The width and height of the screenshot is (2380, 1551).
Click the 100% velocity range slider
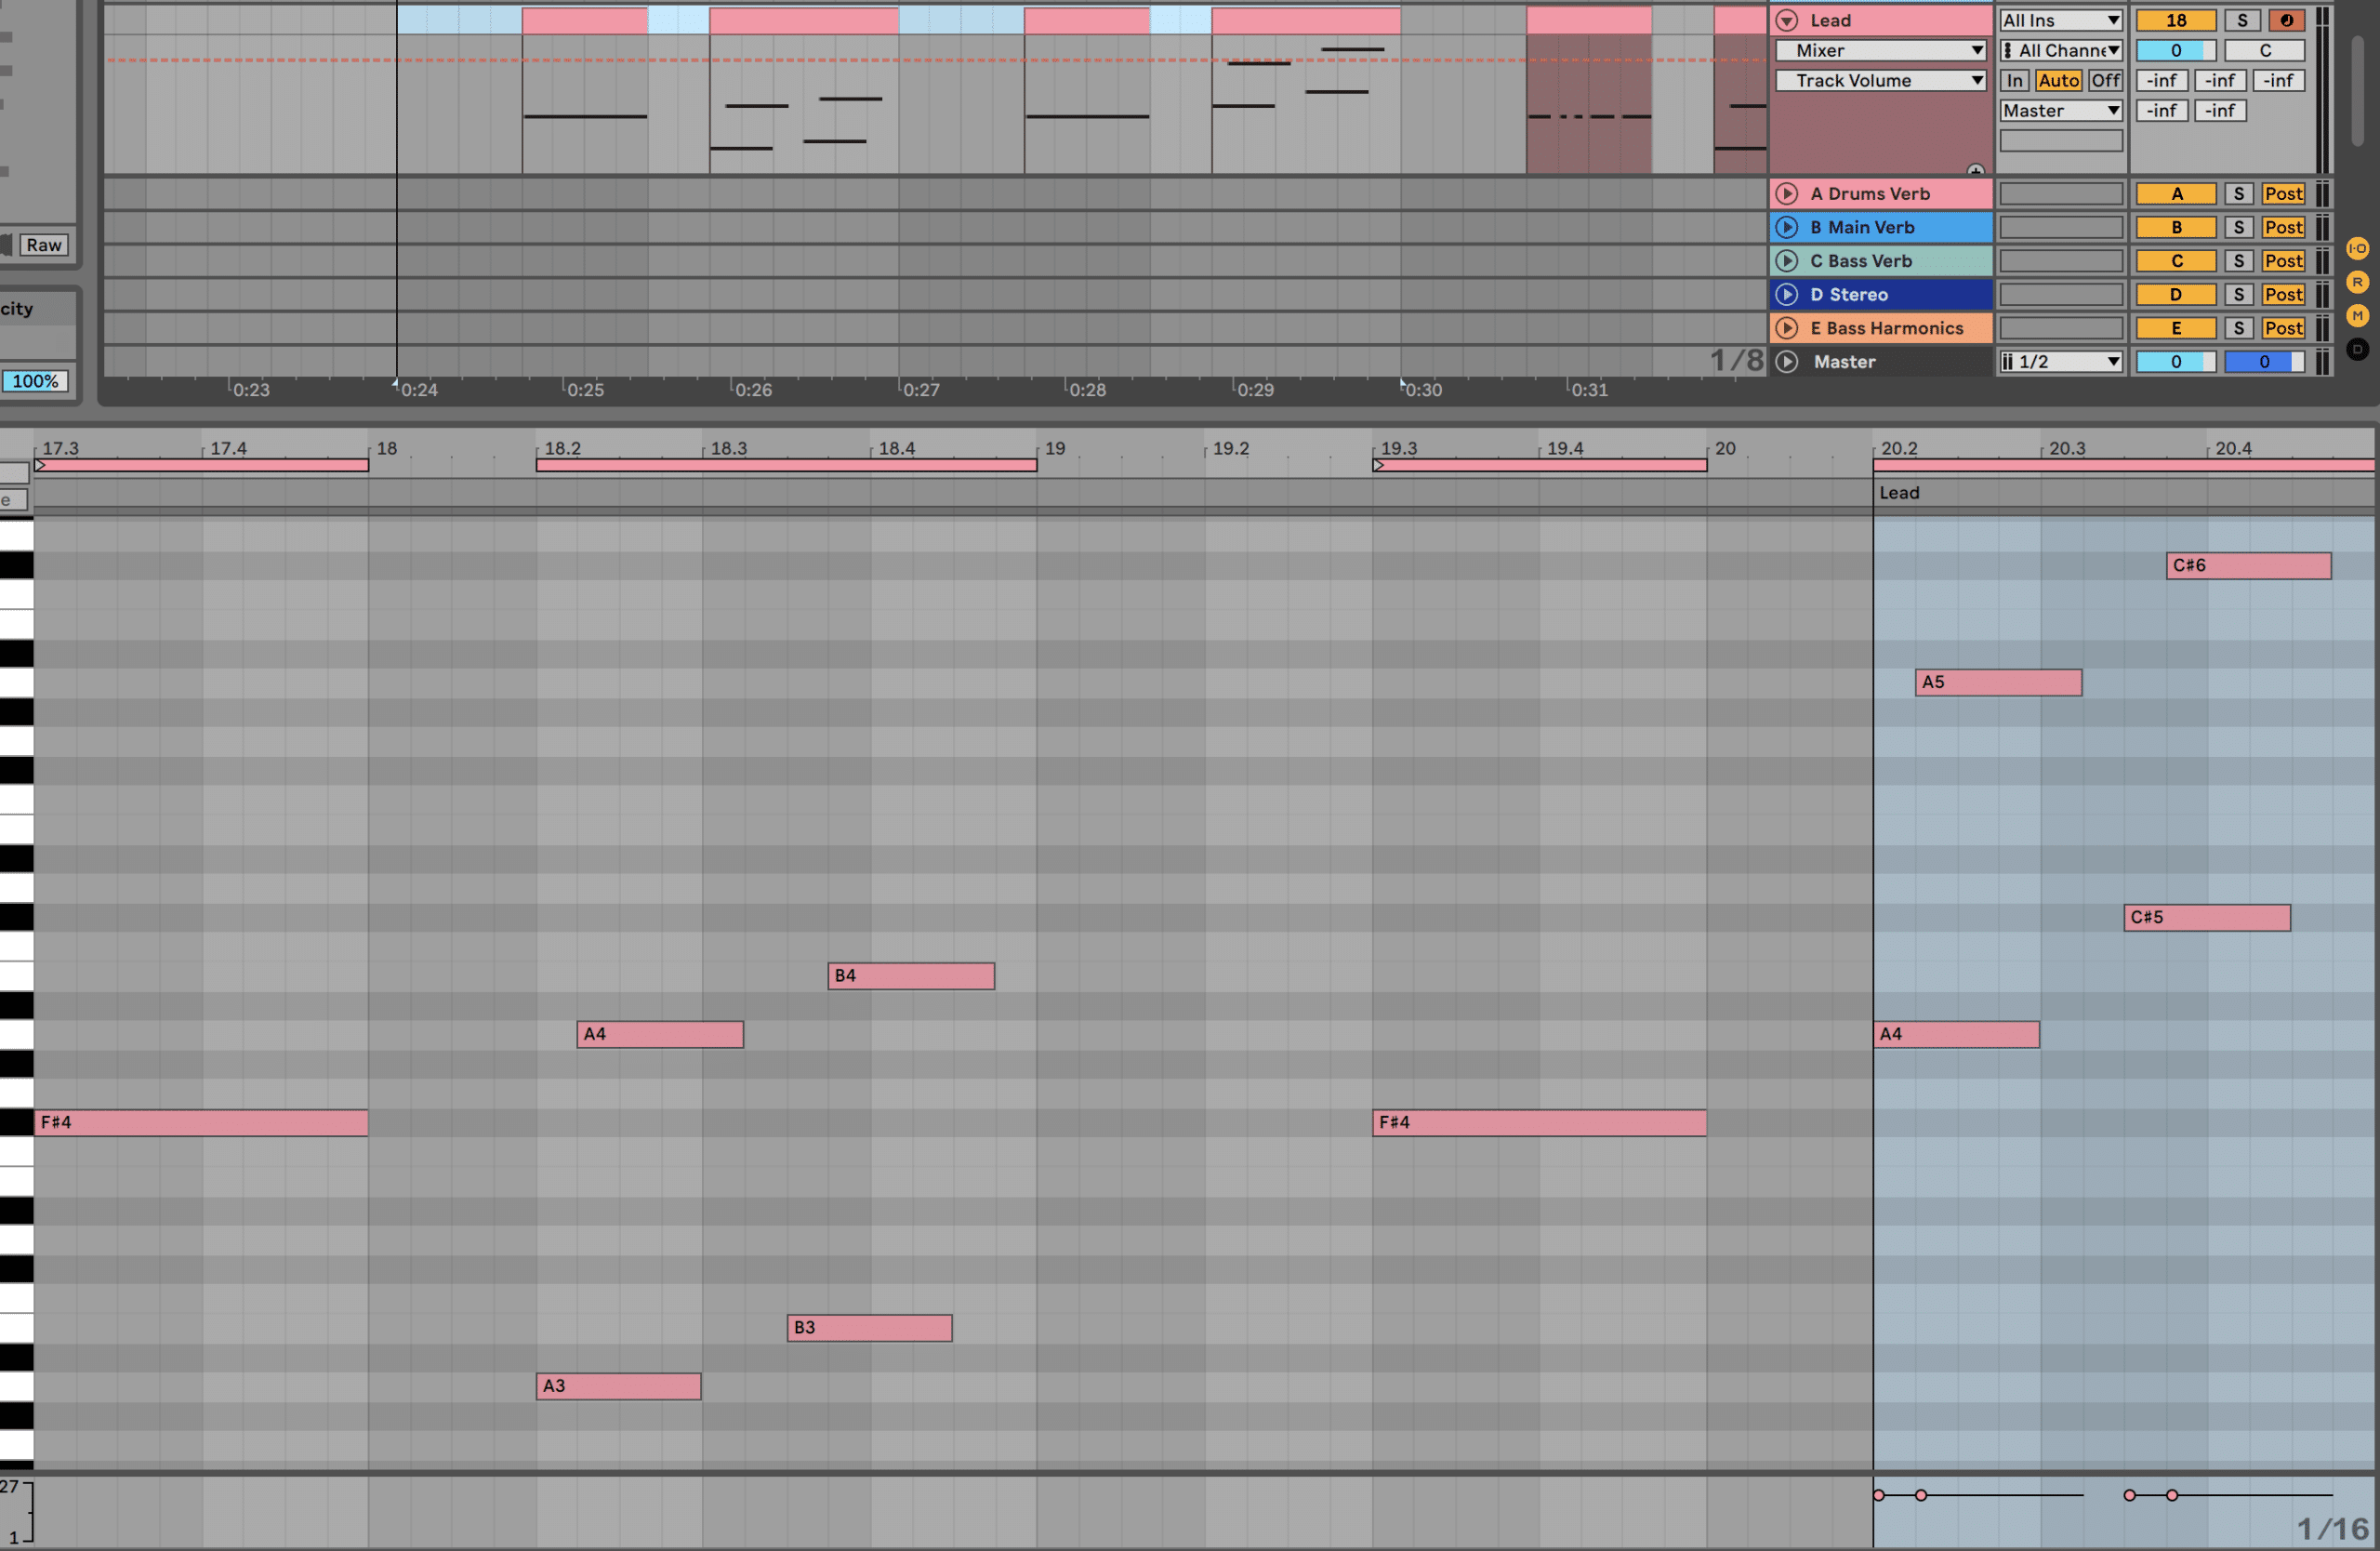pyautogui.click(x=35, y=381)
